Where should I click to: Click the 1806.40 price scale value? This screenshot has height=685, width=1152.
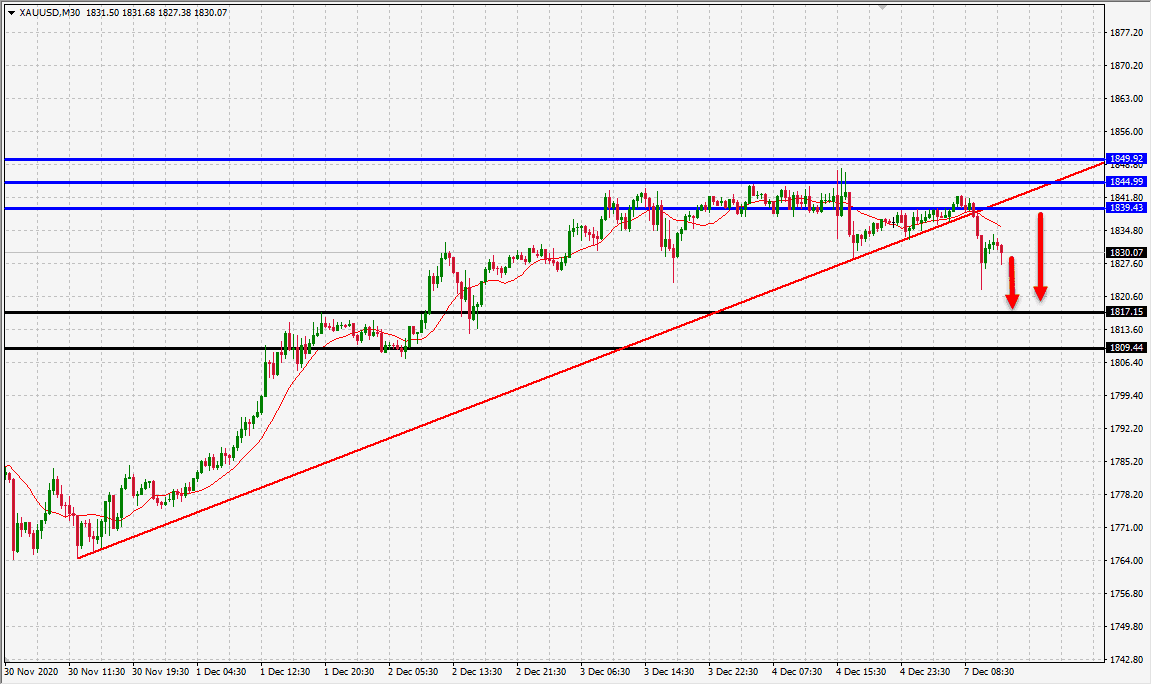click(x=1126, y=362)
